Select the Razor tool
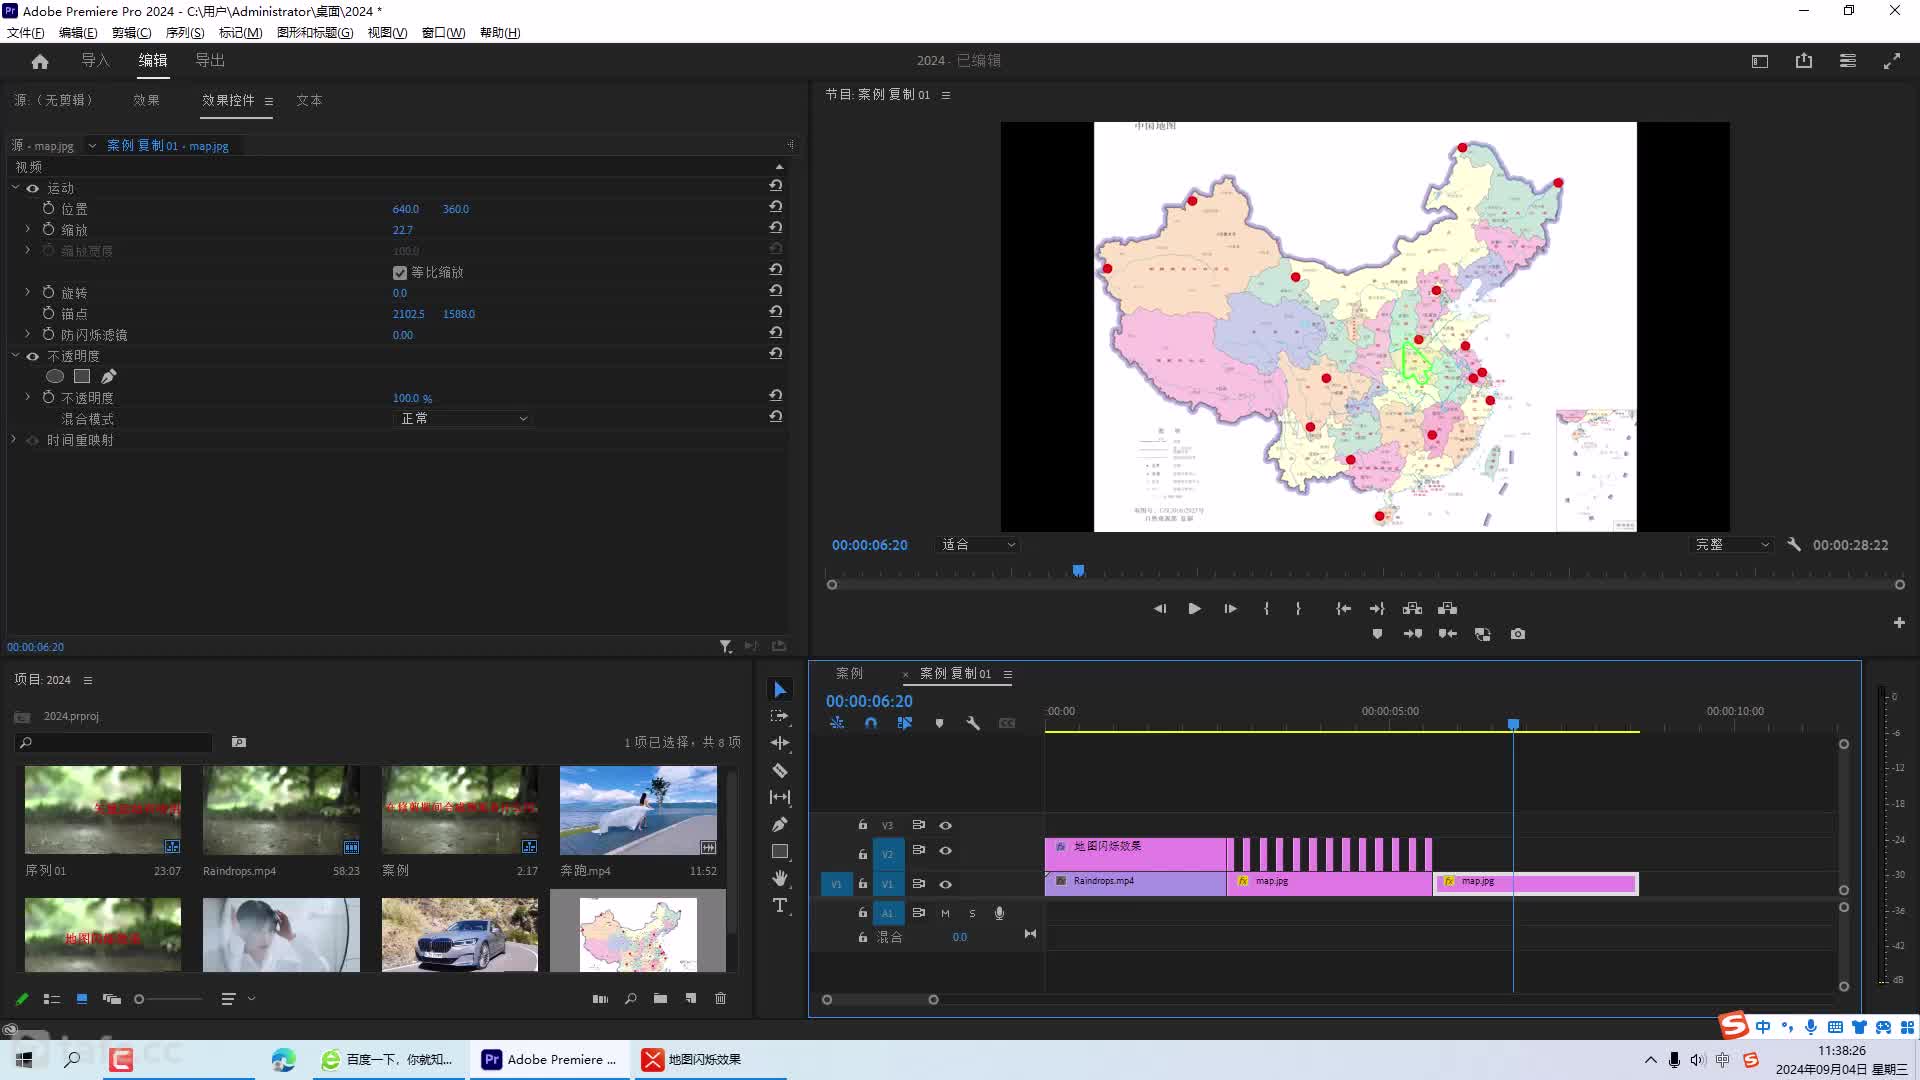The width and height of the screenshot is (1920, 1080). (780, 770)
